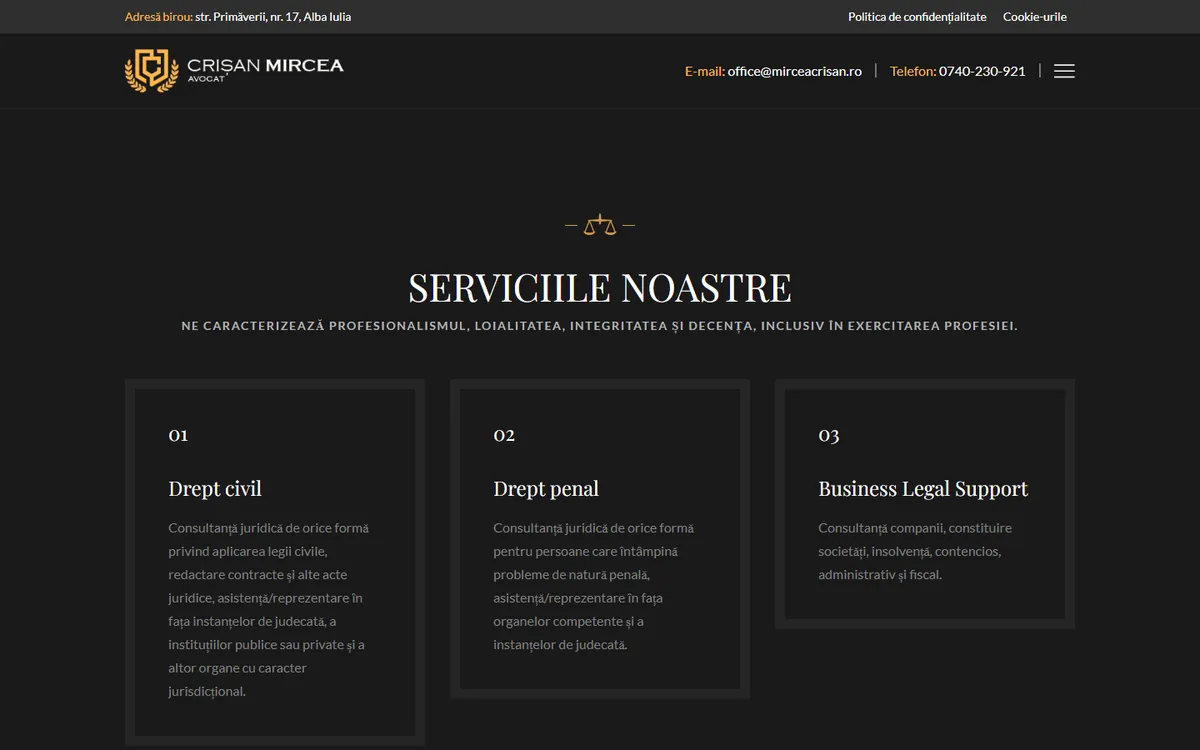Click the number 01 on the Drept civil card
Viewport: 1200px width, 750px height.
(178, 435)
